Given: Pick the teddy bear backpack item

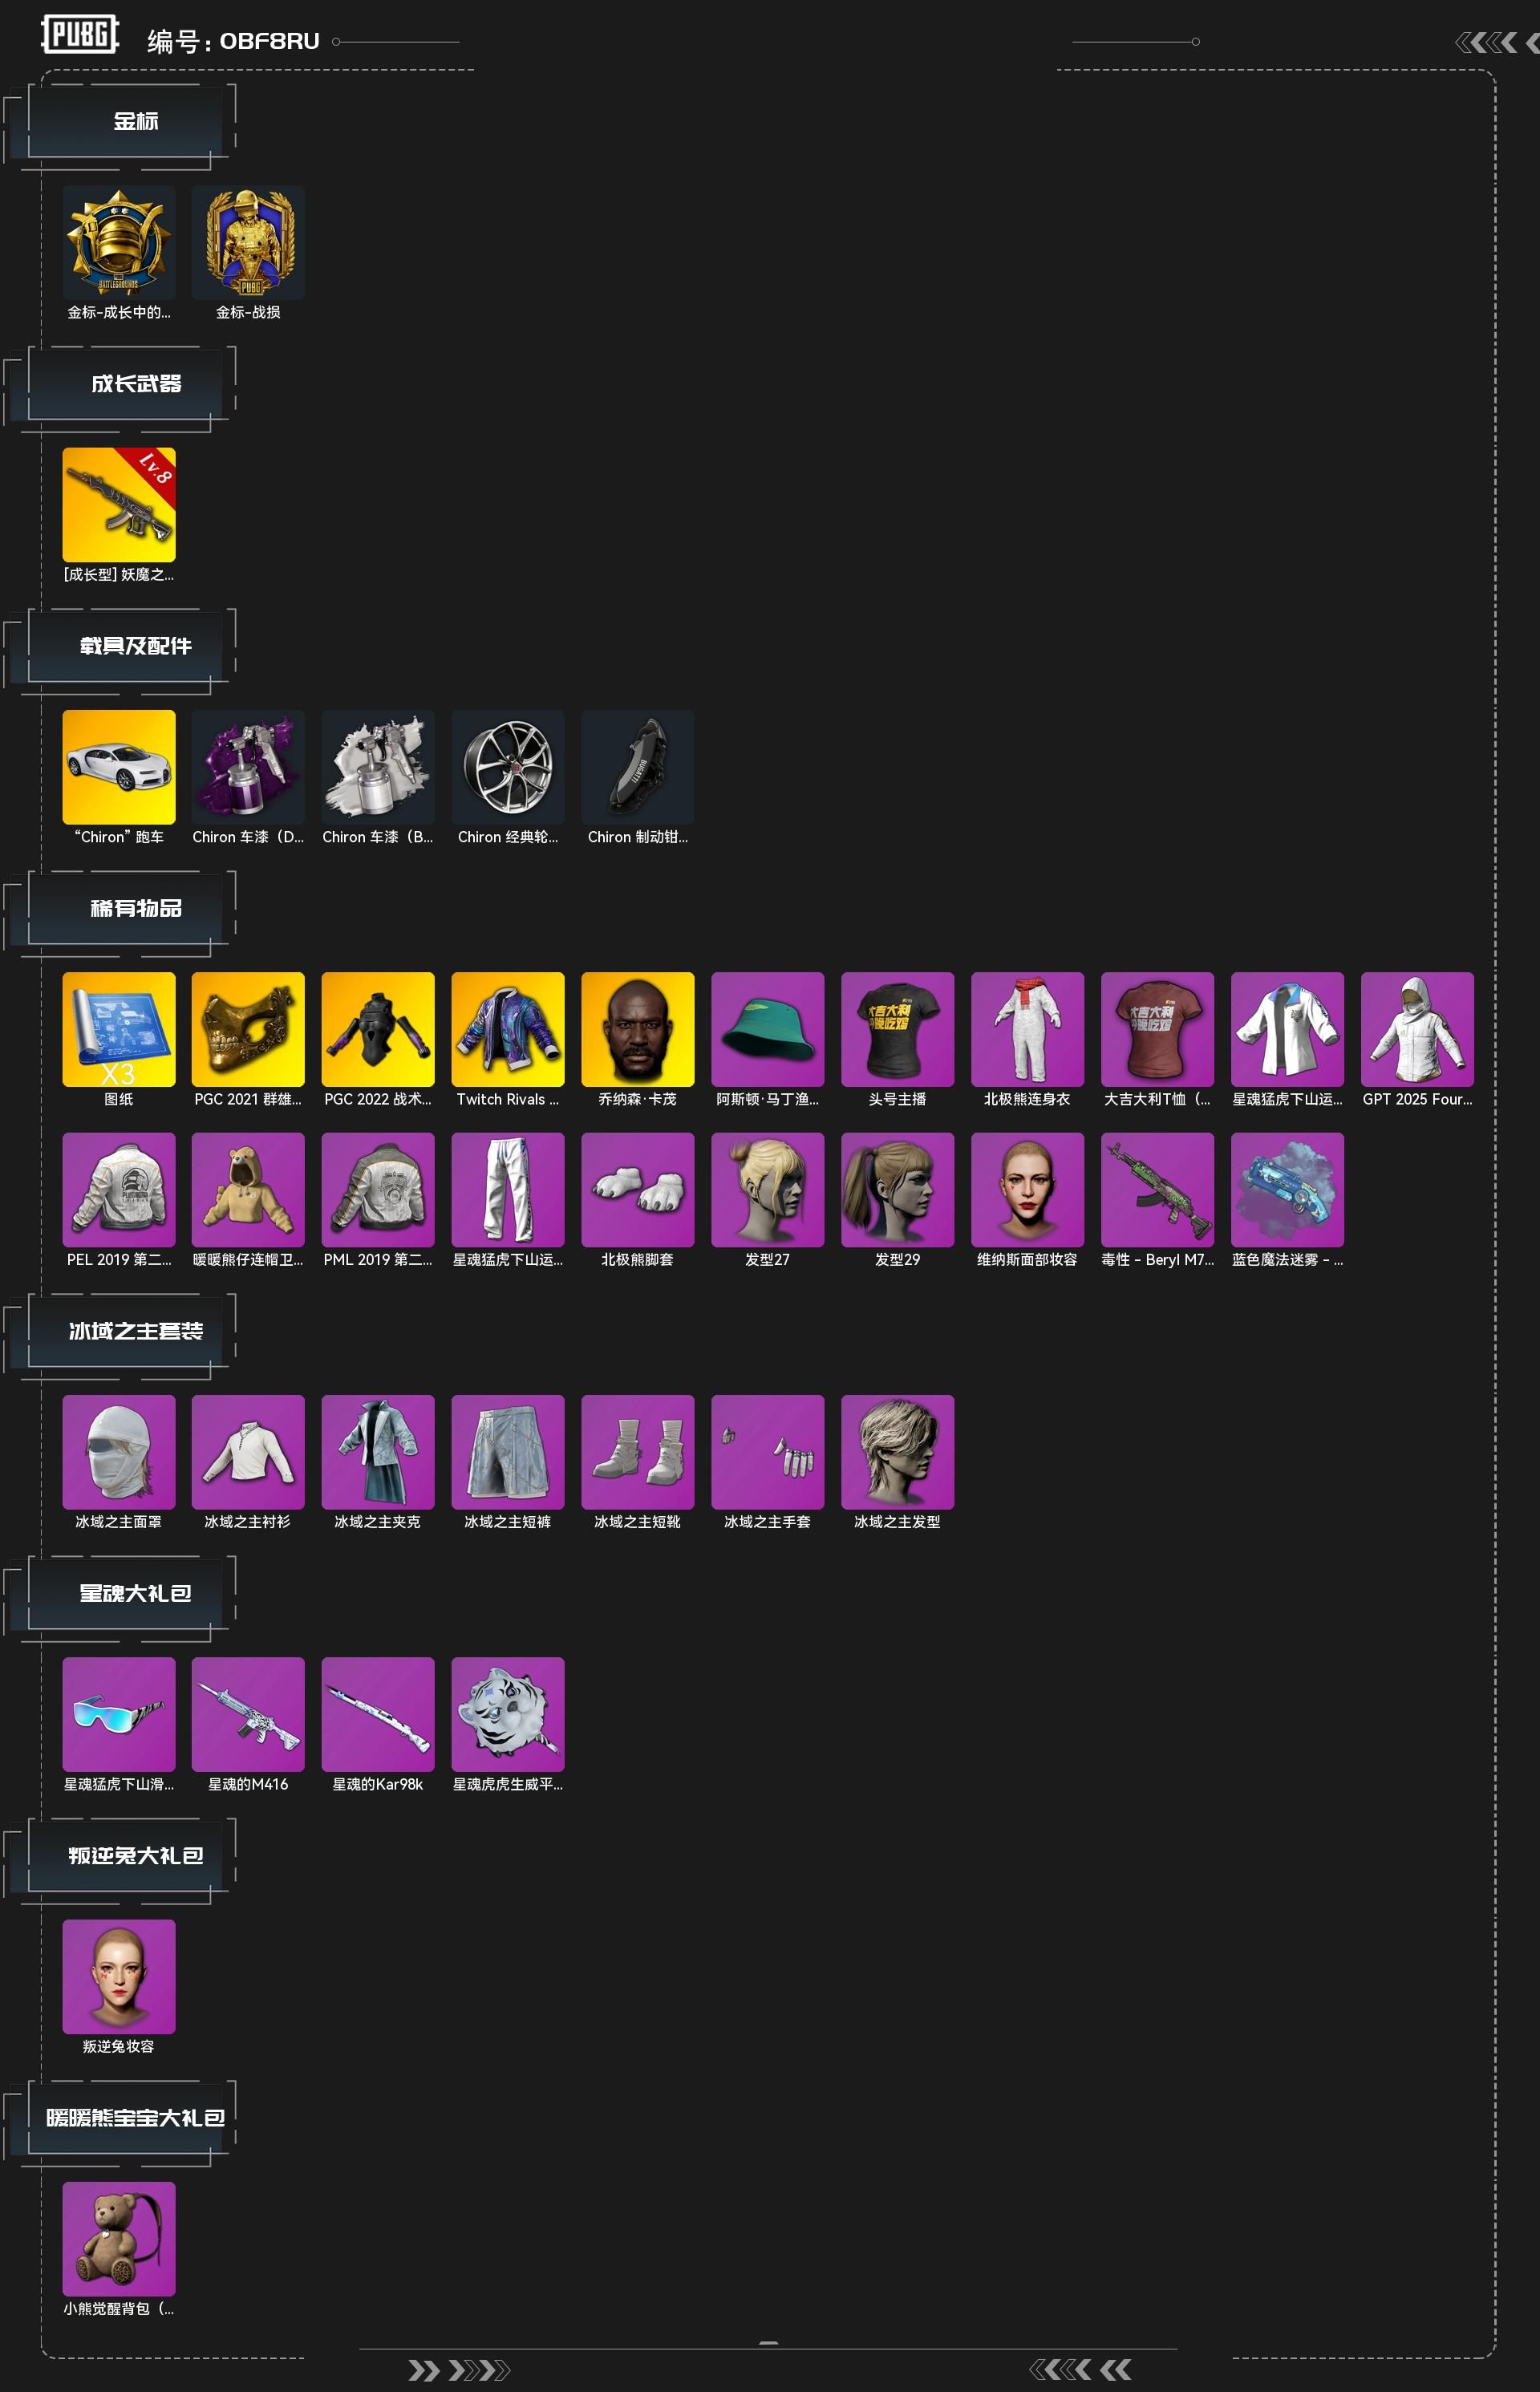Looking at the screenshot, I should 119,2239.
